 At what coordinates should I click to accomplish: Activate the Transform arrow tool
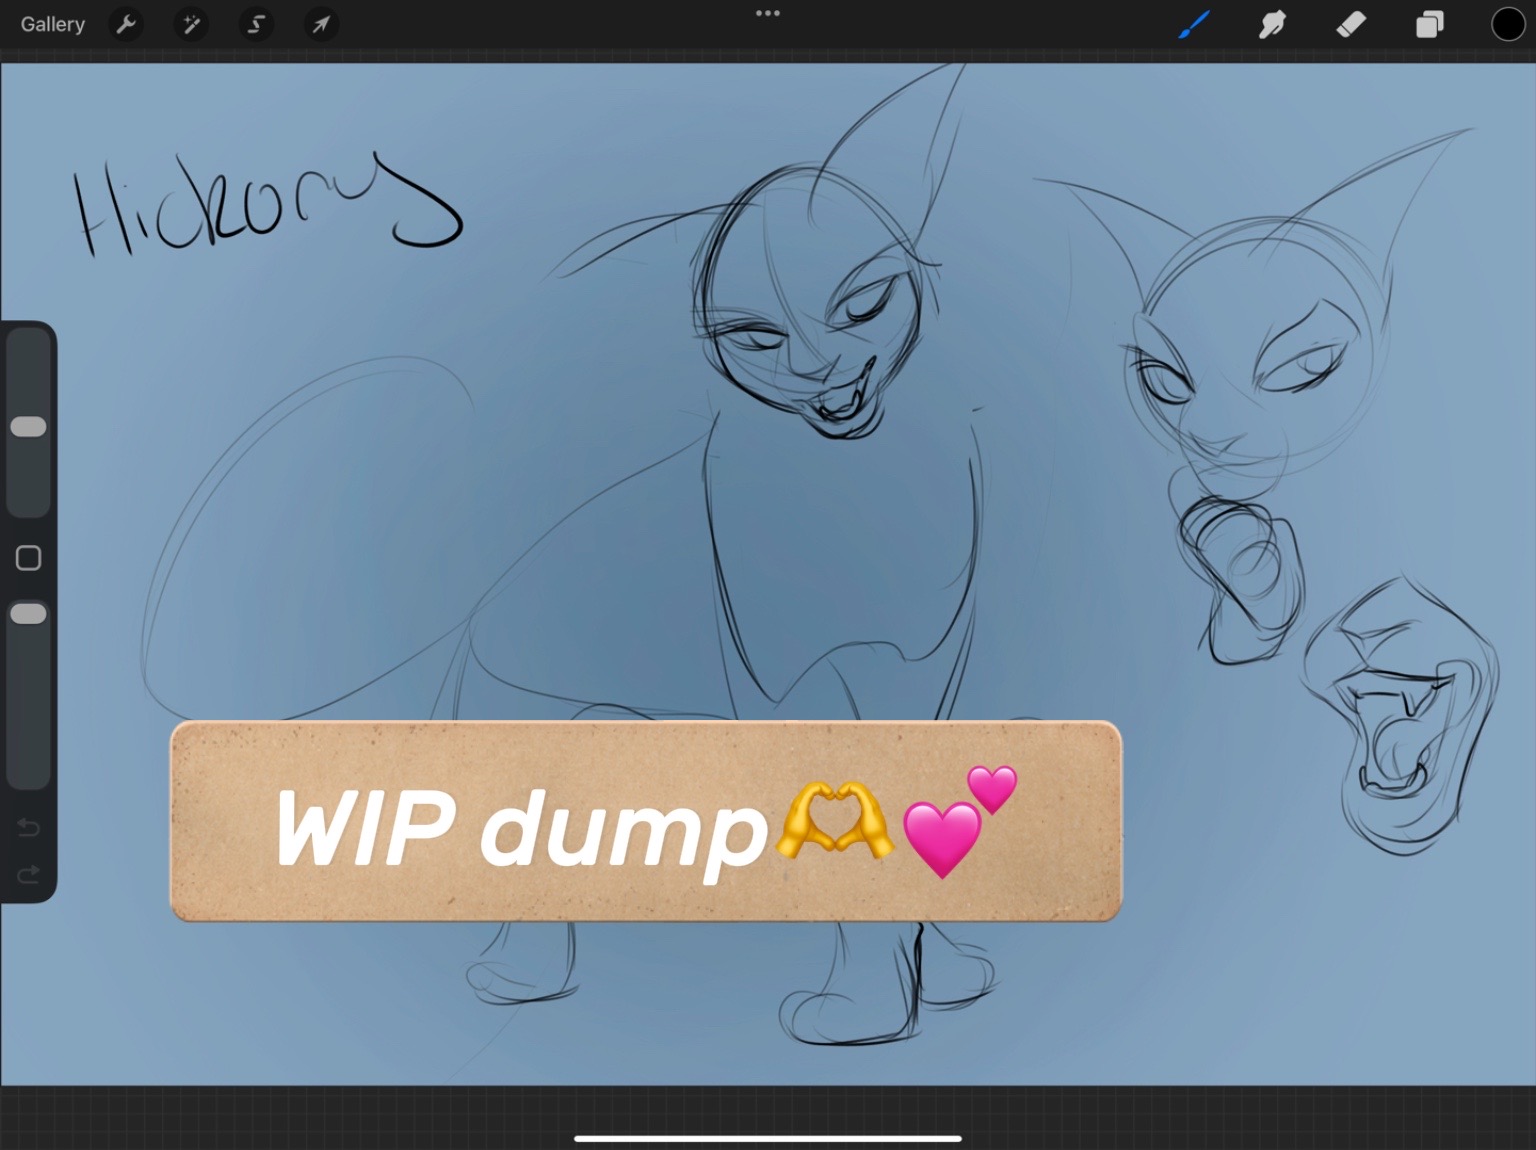(x=321, y=24)
